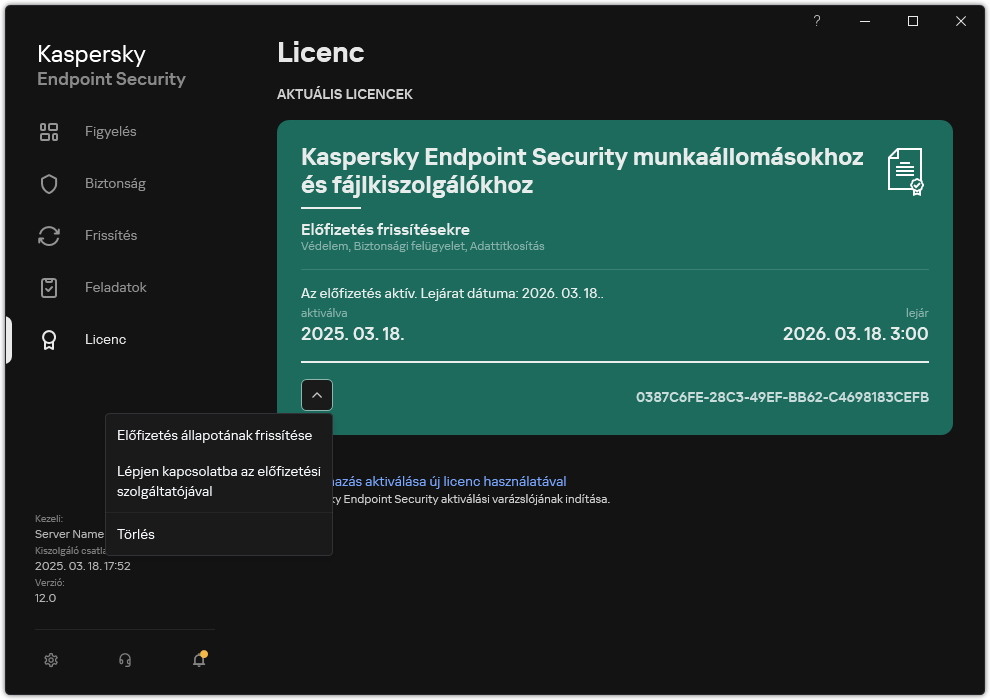Click the AKTUÁLIS LICENCEK heading
990x700 pixels.
tap(345, 94)
